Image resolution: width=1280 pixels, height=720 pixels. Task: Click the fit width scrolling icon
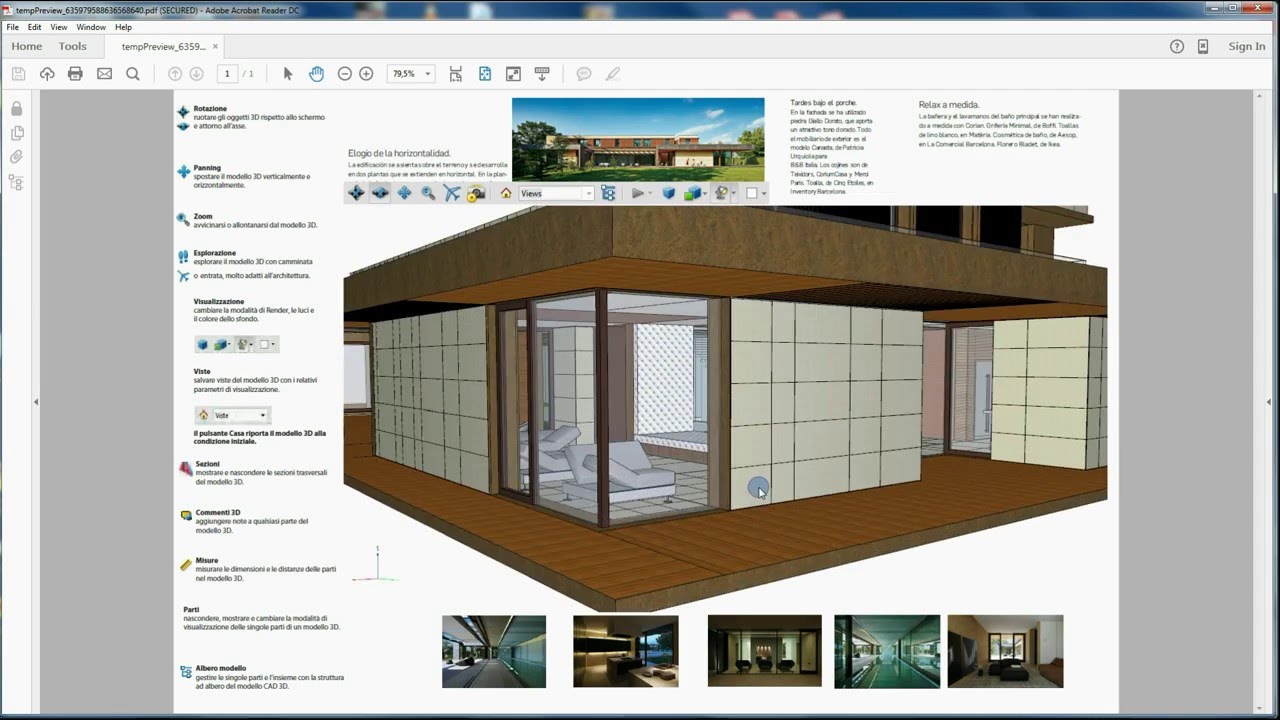point(456,74)
